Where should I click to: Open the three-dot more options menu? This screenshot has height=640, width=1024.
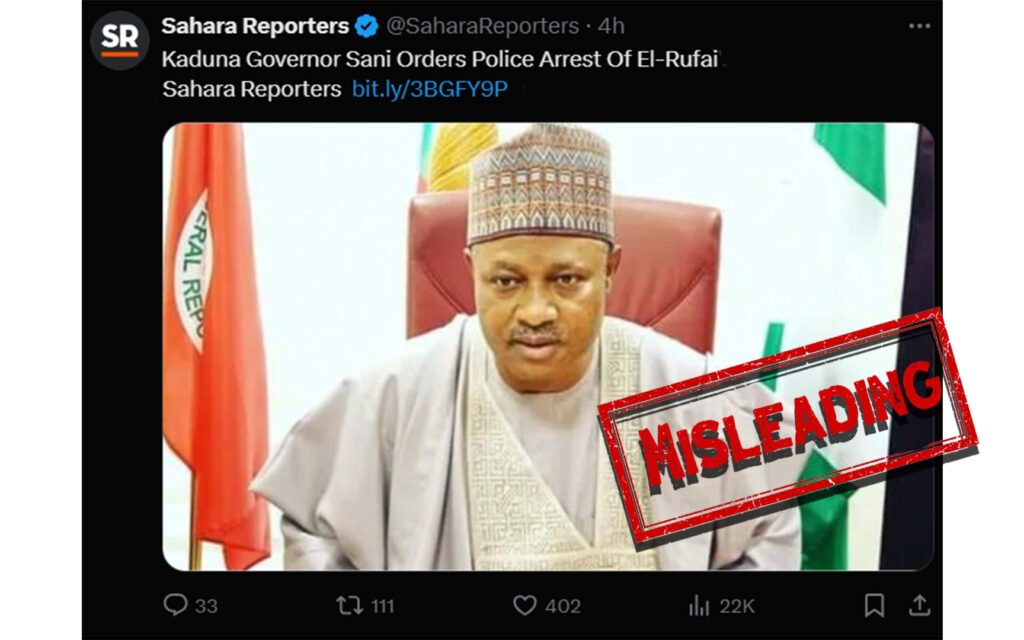pos(919,26)
